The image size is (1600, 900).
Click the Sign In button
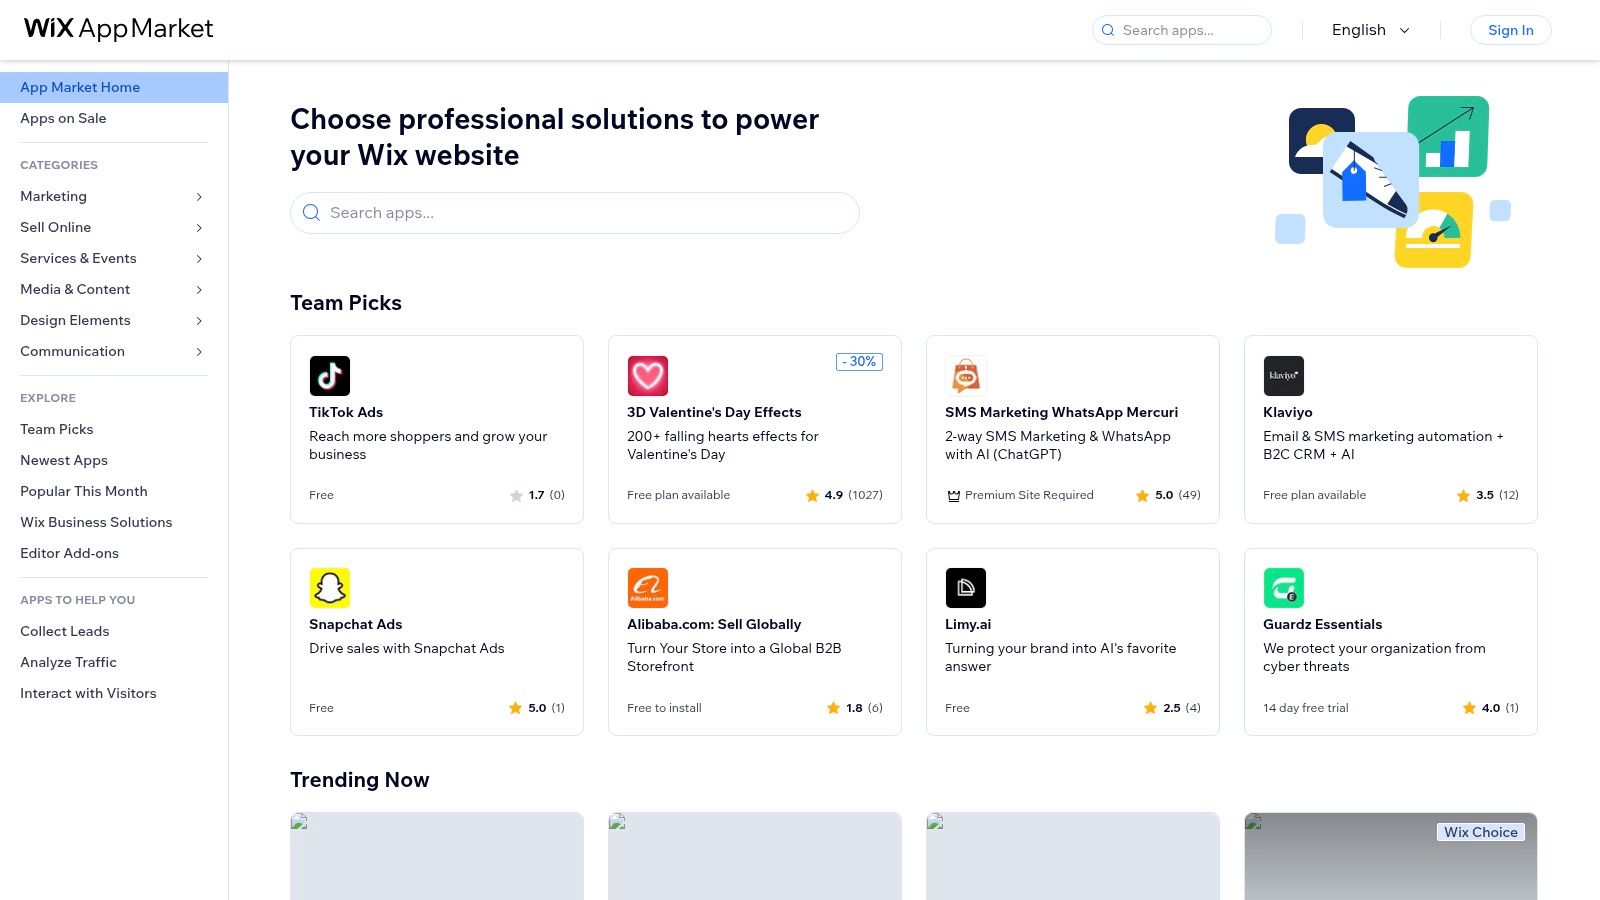1510,30
